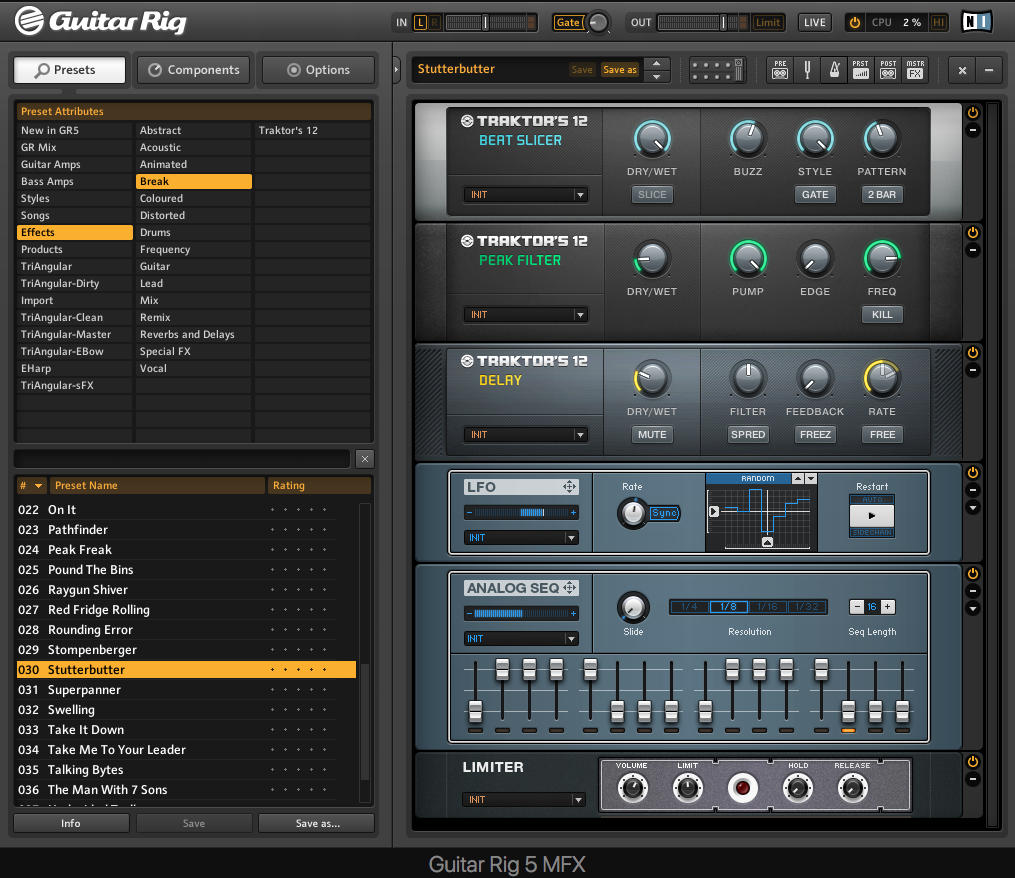Expand the LFO module down arrow
This screenshot has height=878, width=1015.
click(972, 508)
